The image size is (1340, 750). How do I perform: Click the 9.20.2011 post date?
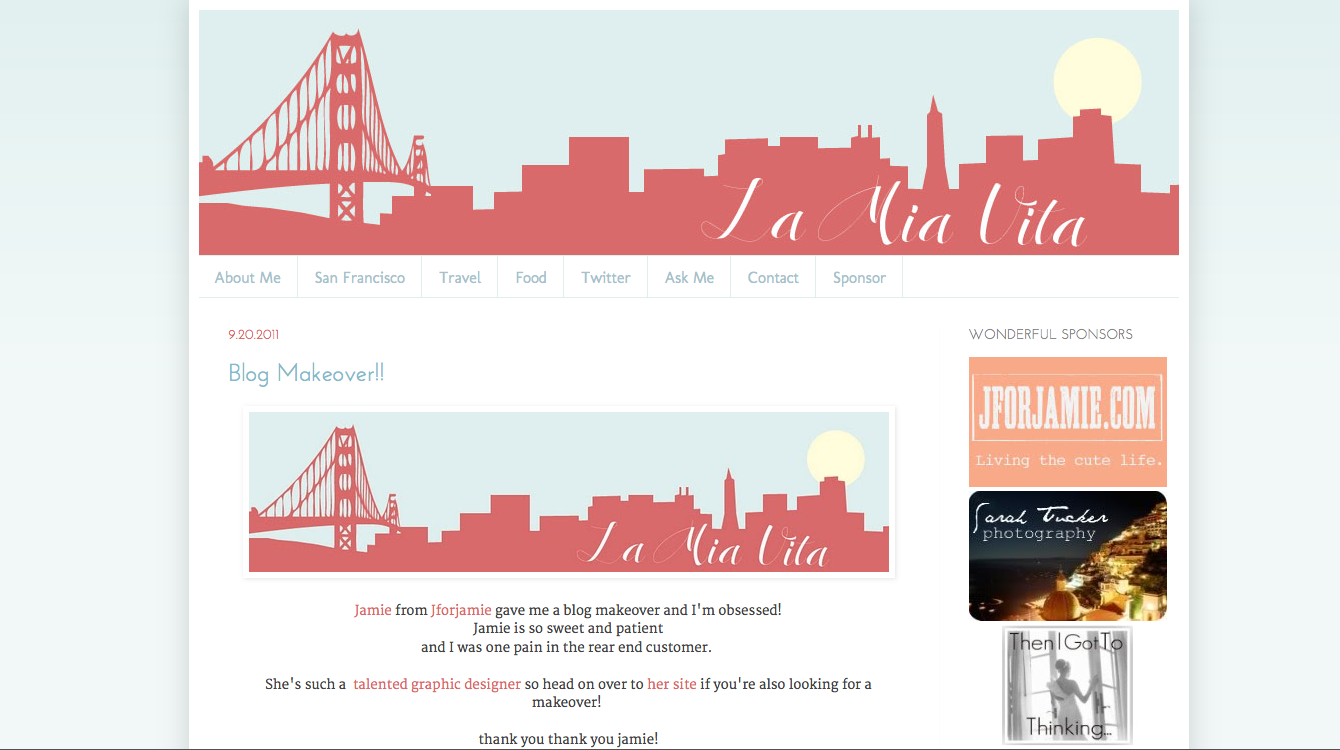(254, 335)
